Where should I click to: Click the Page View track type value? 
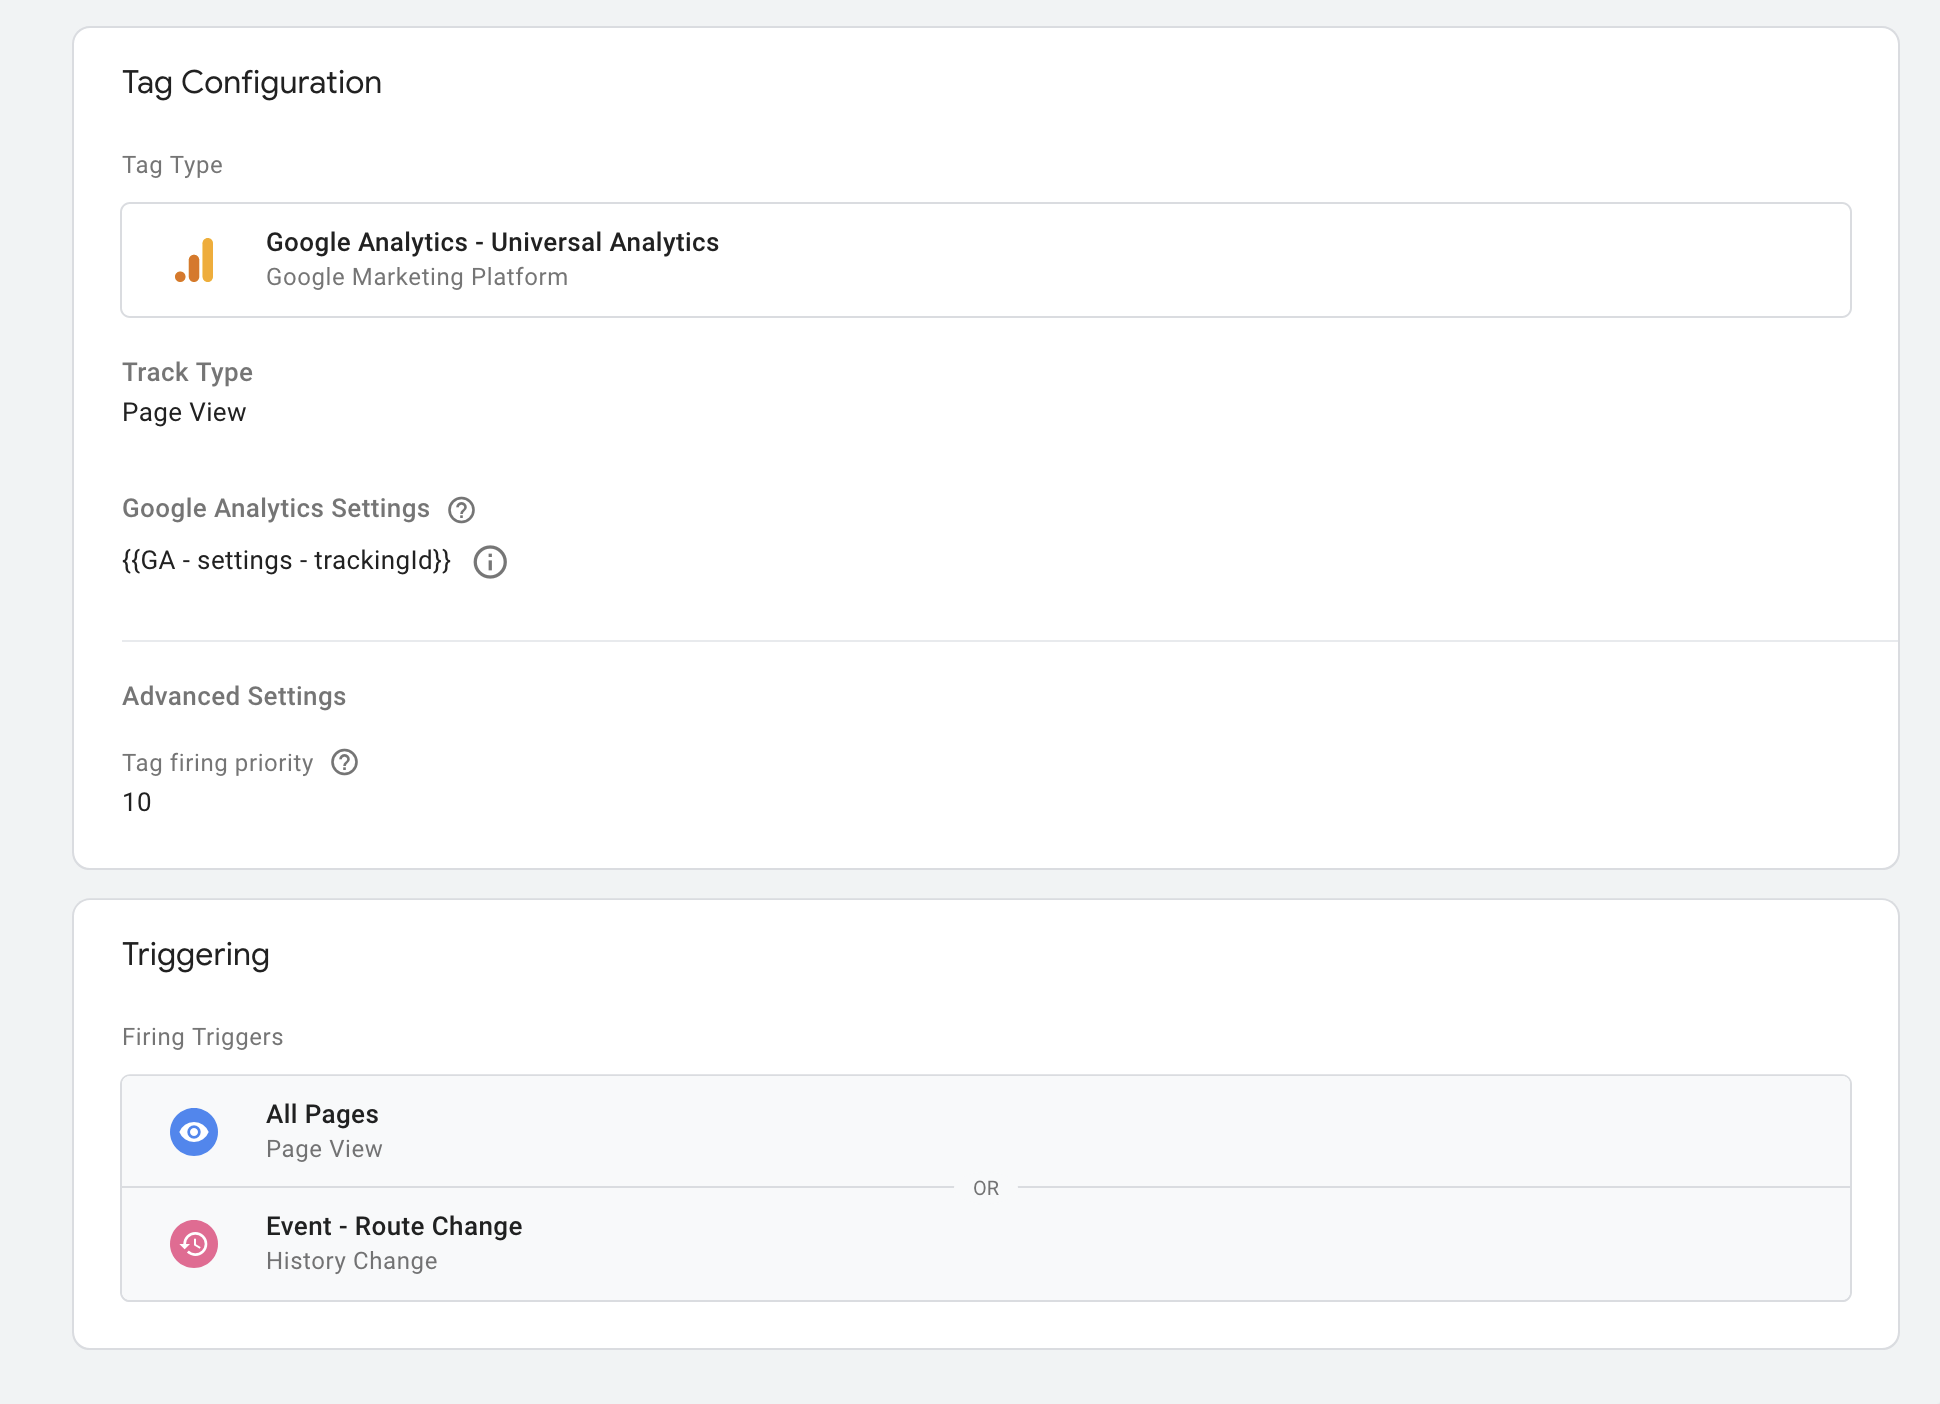(184, 412)
